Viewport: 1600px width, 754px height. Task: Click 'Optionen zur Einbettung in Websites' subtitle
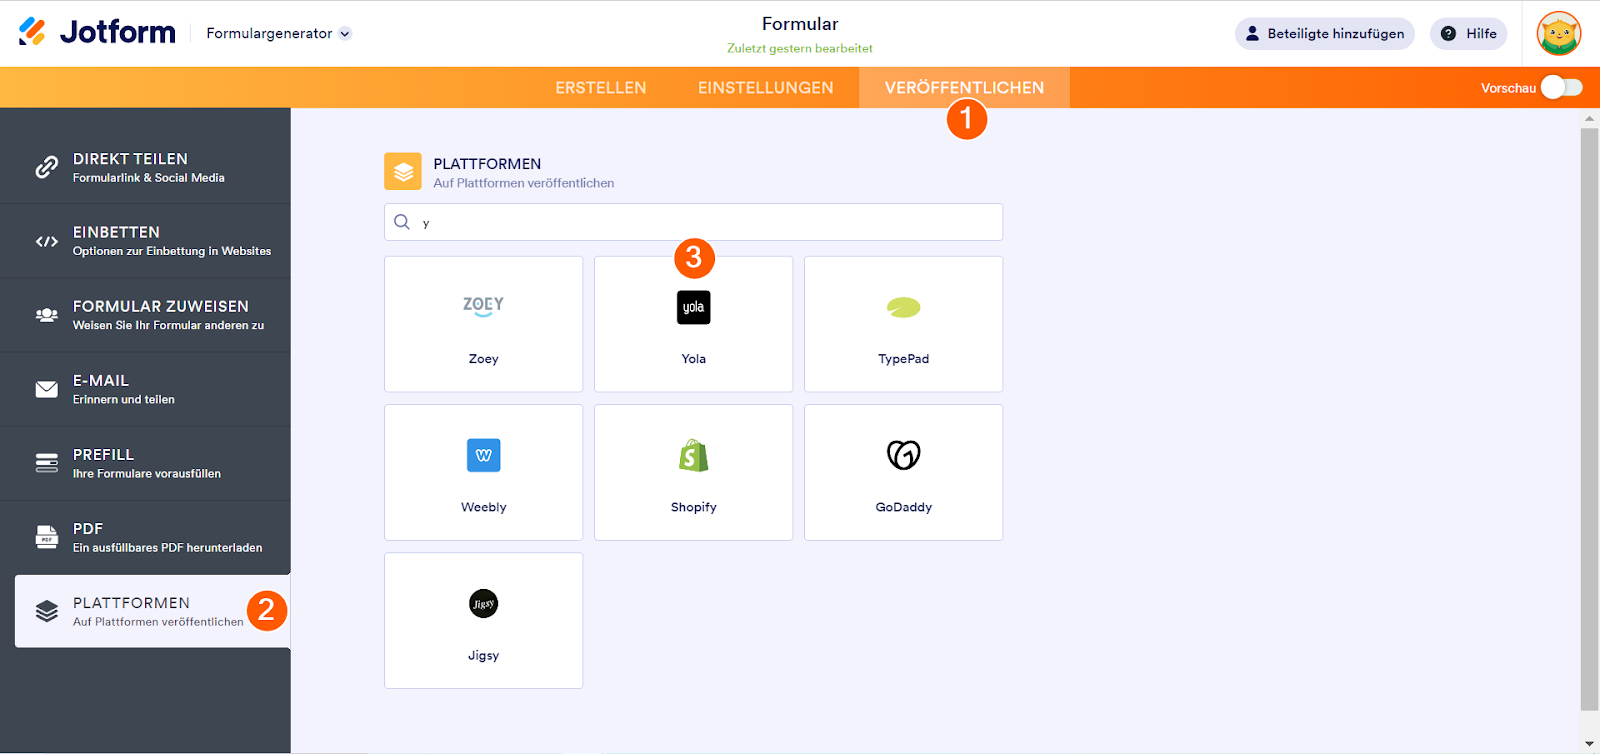[x=172, y=251]
